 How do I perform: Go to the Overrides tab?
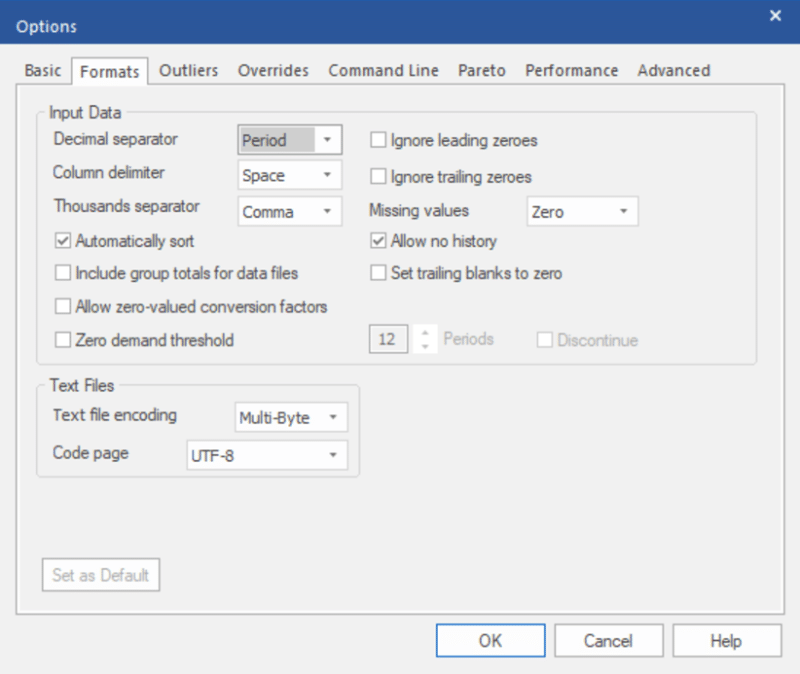click(273, 70)
